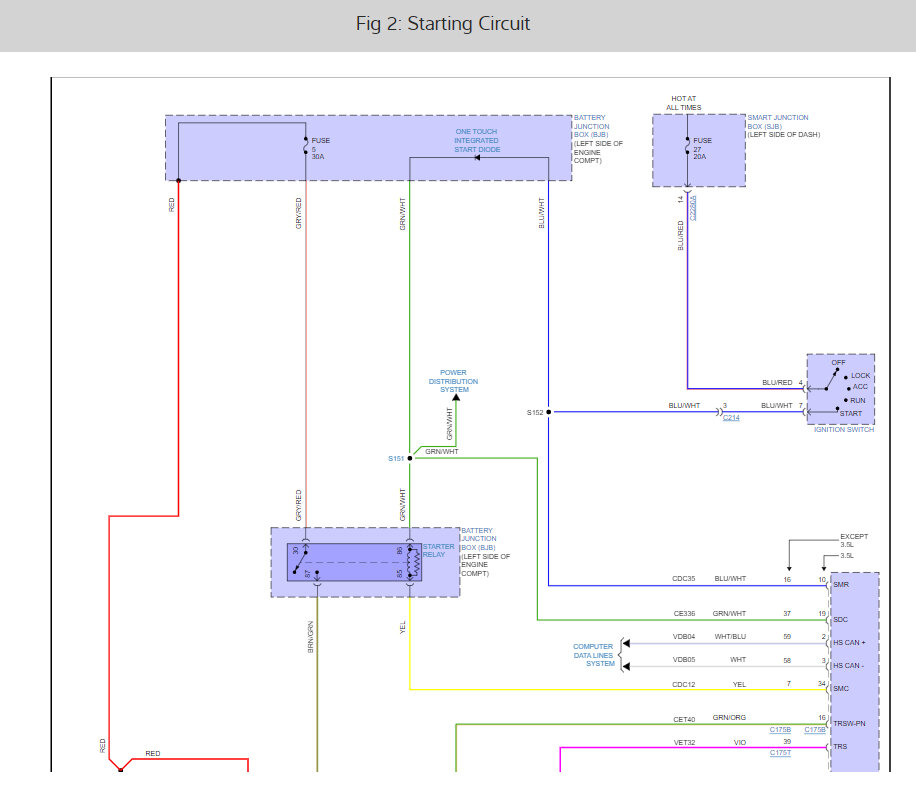Open the C175T connector link
The width and height of the screenshot is (916, 799).
(780, 753)
